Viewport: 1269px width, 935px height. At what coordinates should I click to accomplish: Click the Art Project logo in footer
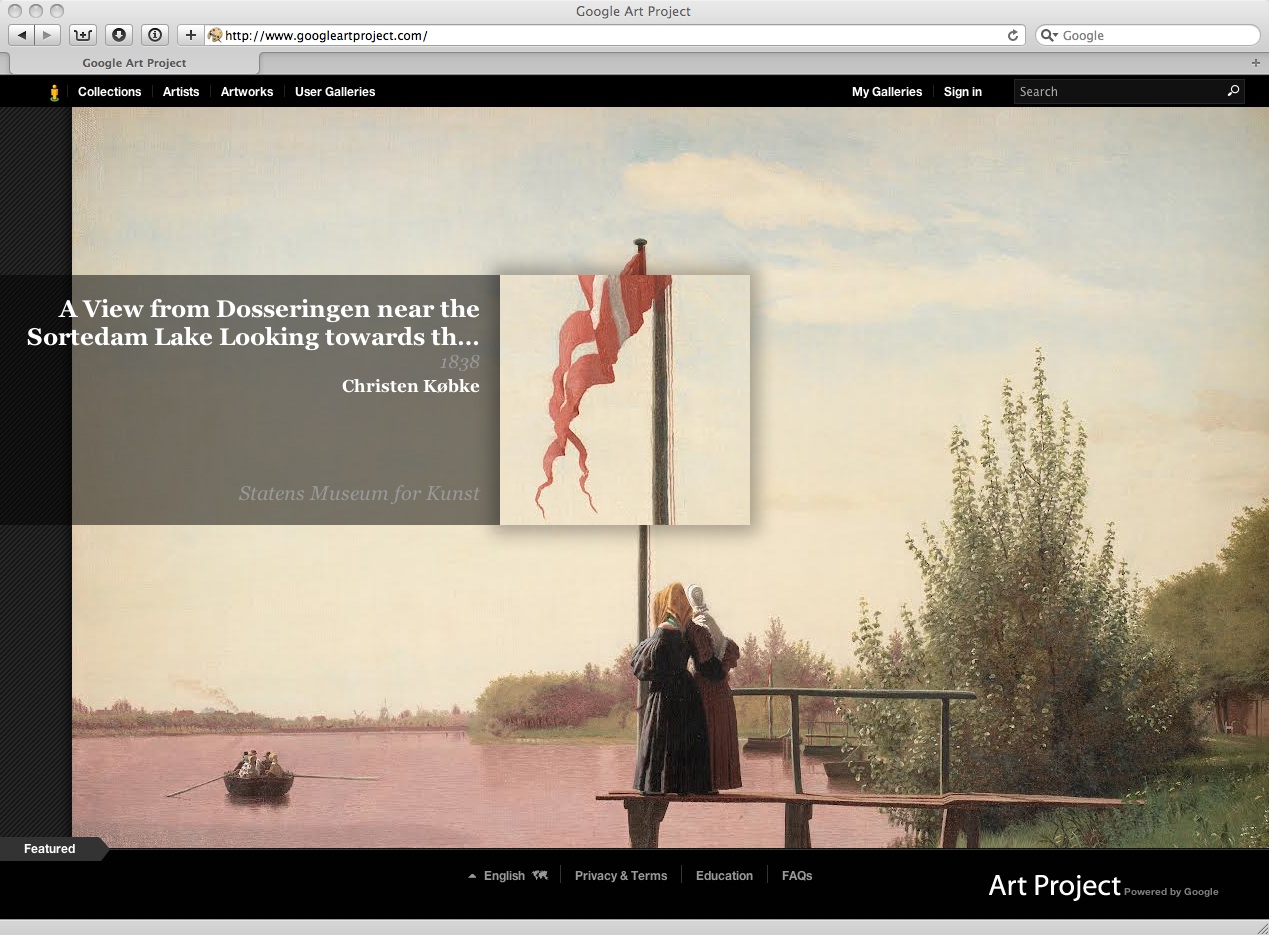pyautogui.click(x=1054, y=885)
